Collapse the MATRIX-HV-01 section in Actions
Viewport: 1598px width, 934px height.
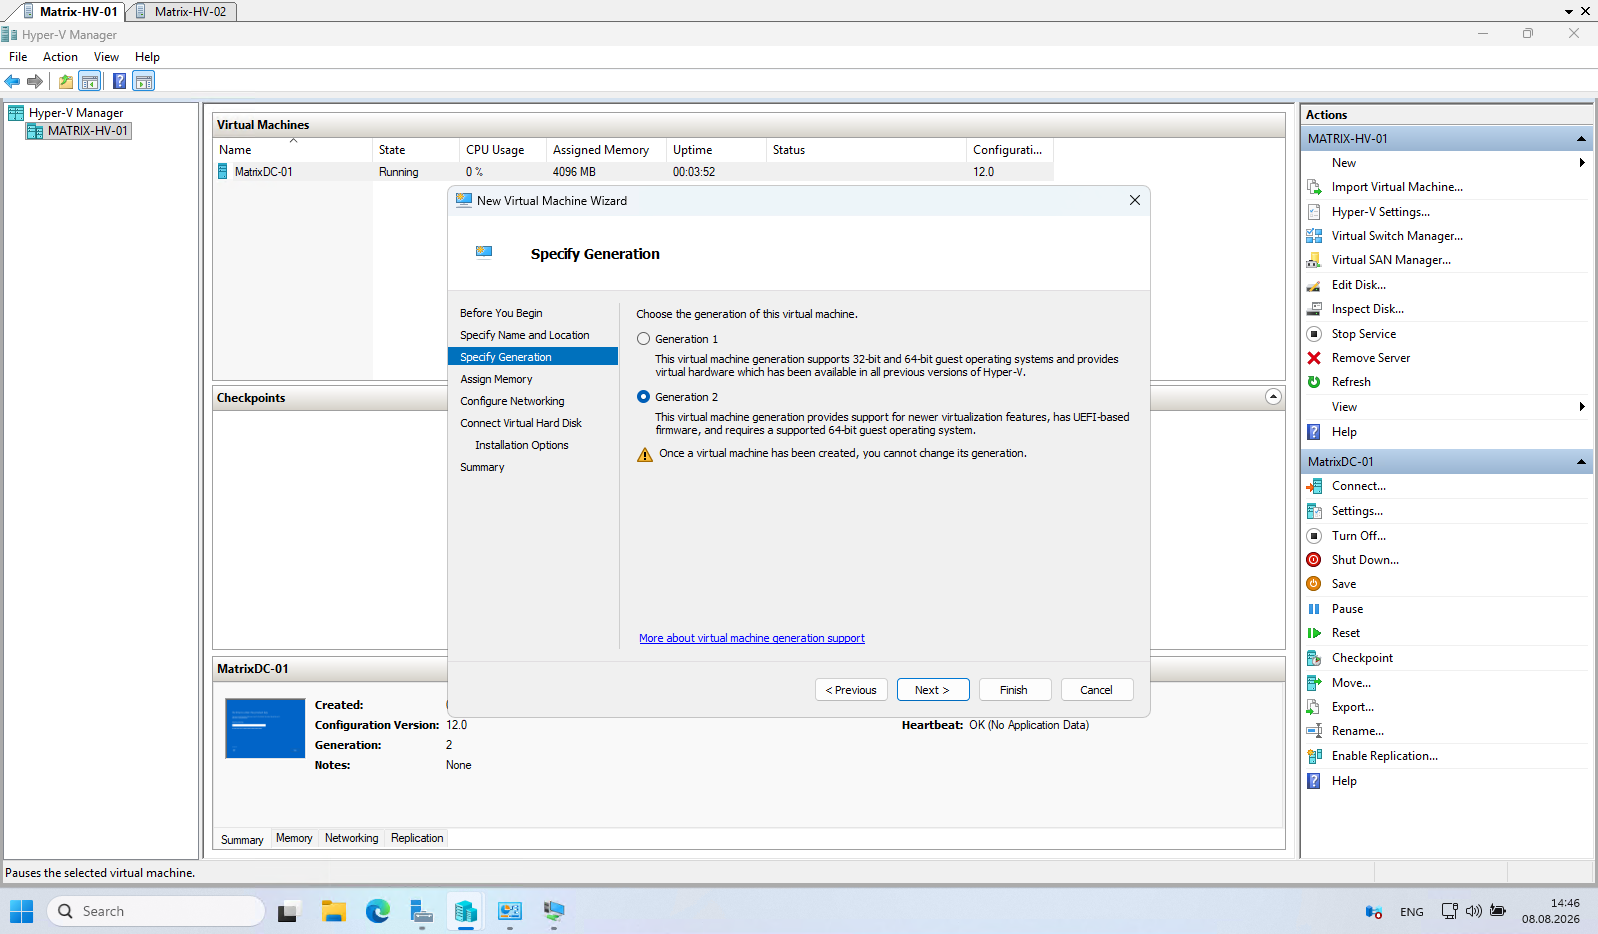(x=1581, y=139)
